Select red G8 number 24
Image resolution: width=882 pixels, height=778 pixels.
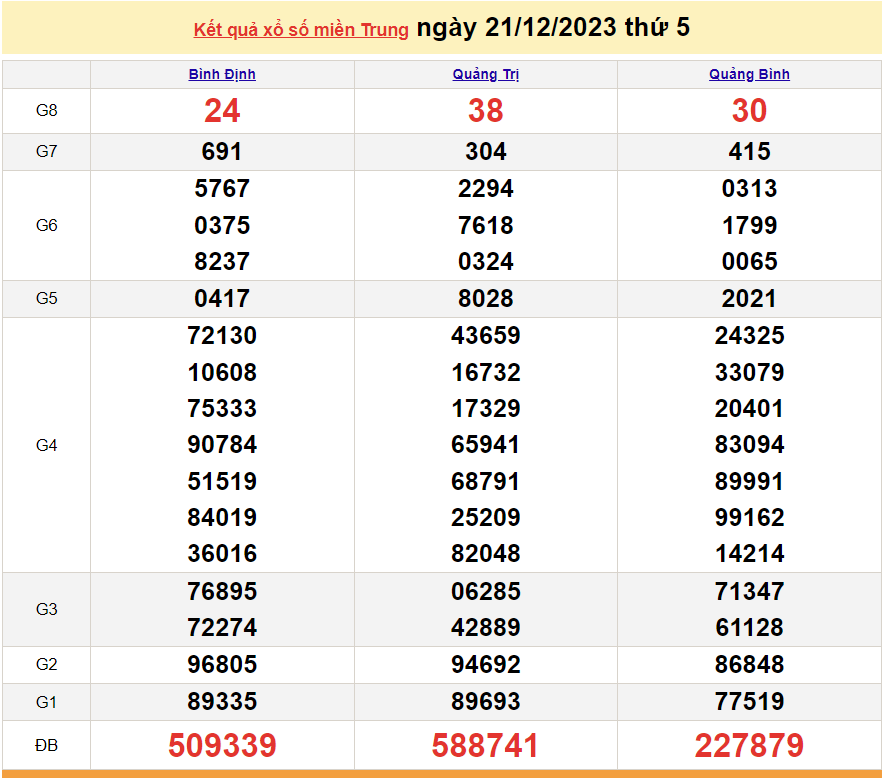222,111
